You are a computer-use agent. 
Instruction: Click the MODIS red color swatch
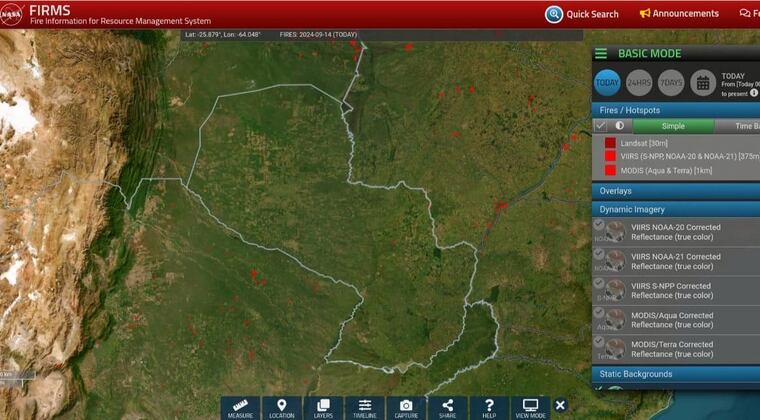coord(610,170)
